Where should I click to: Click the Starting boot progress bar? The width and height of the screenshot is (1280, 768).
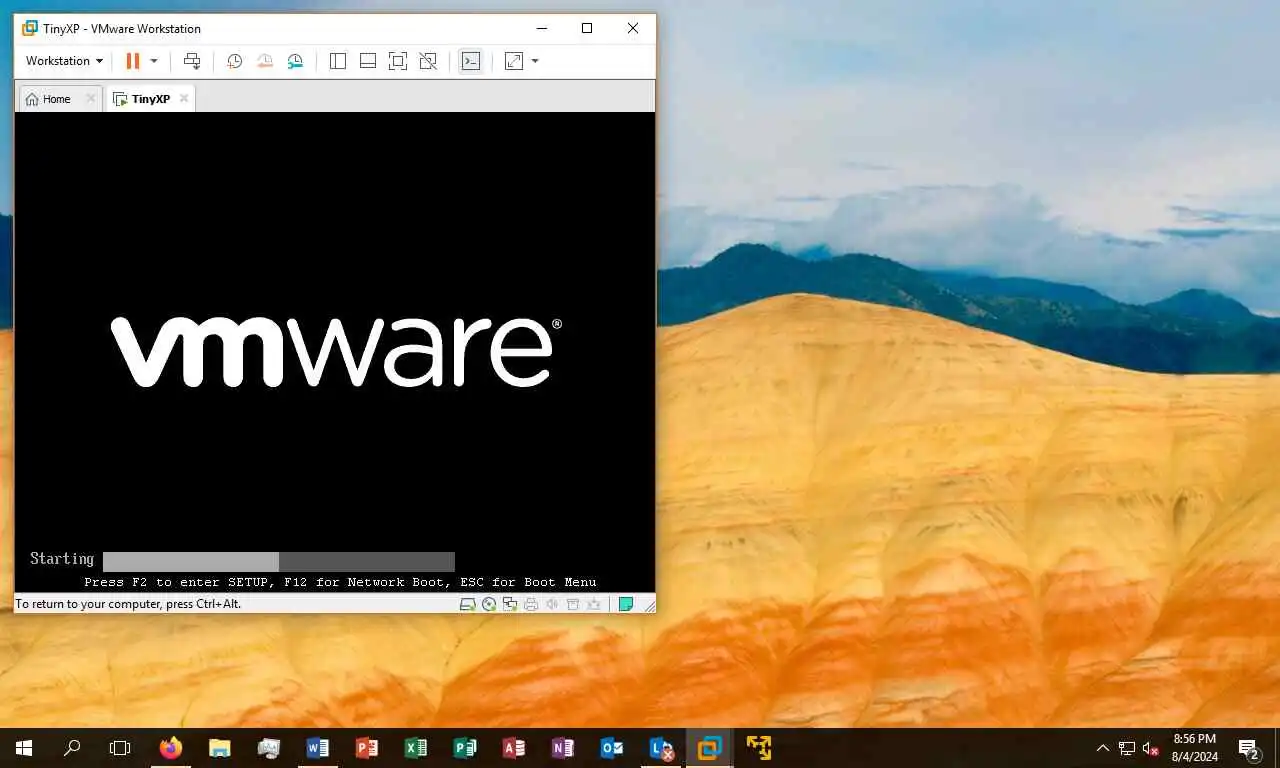(279, 562)
